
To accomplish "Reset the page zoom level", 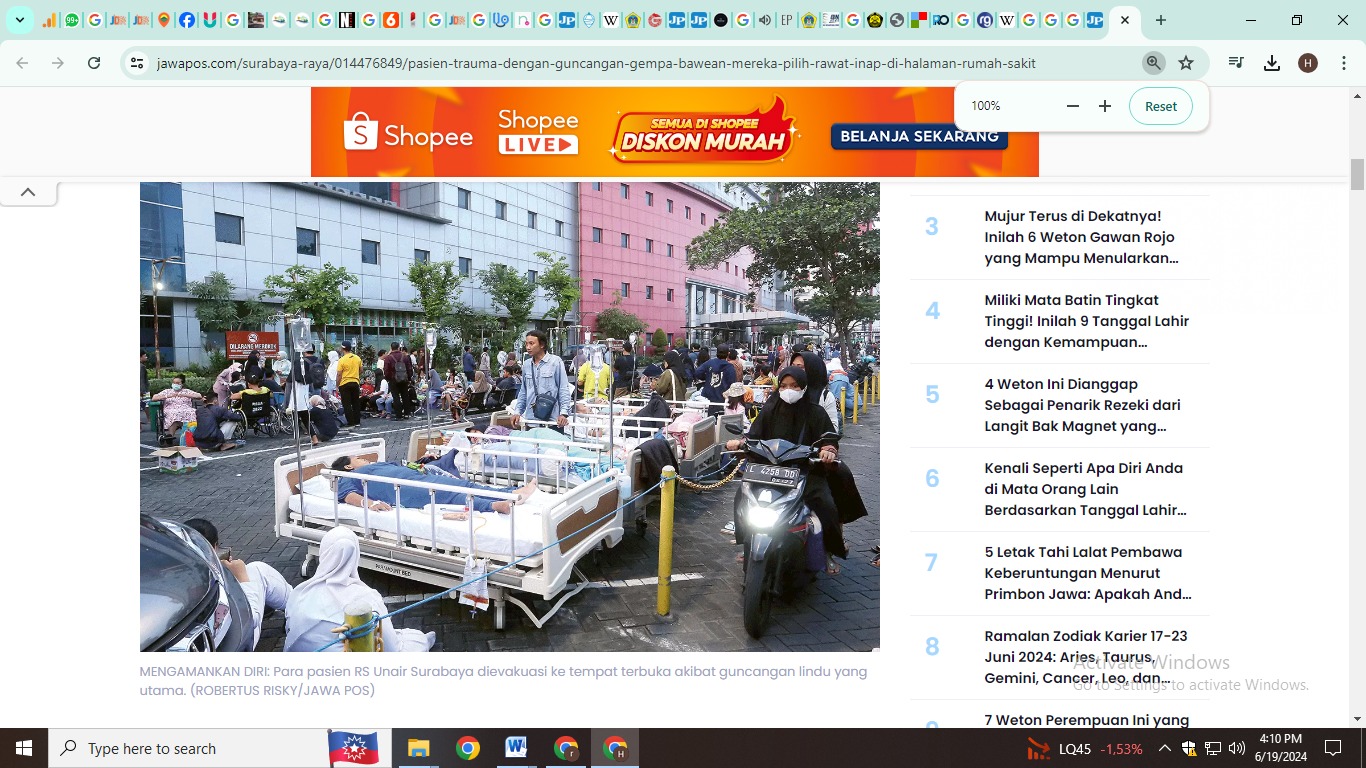I will pos(1161,106).
